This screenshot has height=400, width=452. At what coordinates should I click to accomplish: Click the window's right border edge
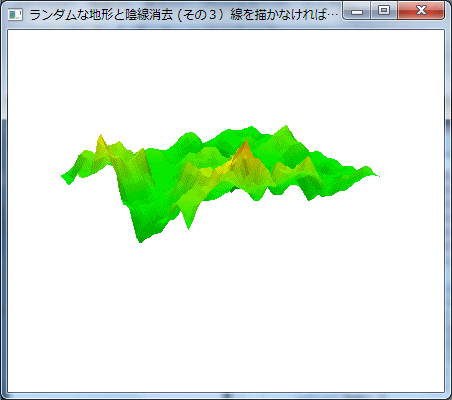click(x=448, y=213)
